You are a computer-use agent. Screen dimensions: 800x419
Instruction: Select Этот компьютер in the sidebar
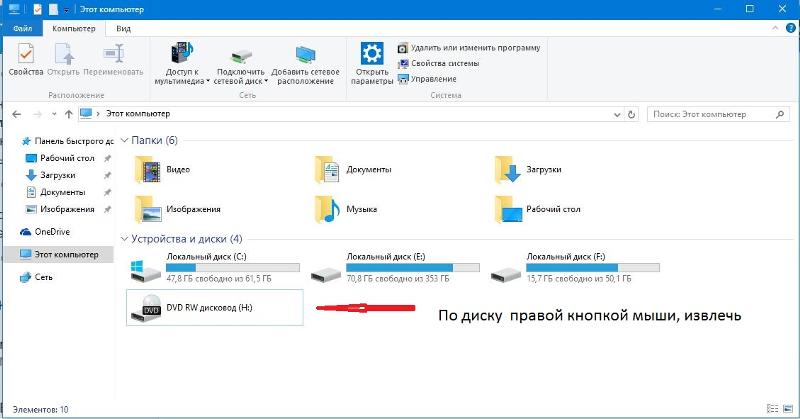(x=59, y=254)
